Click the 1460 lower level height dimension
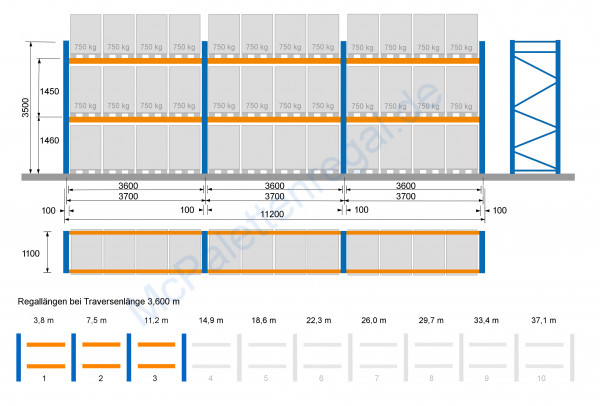This screenshot has width=600, height=406. pos(50,140)
